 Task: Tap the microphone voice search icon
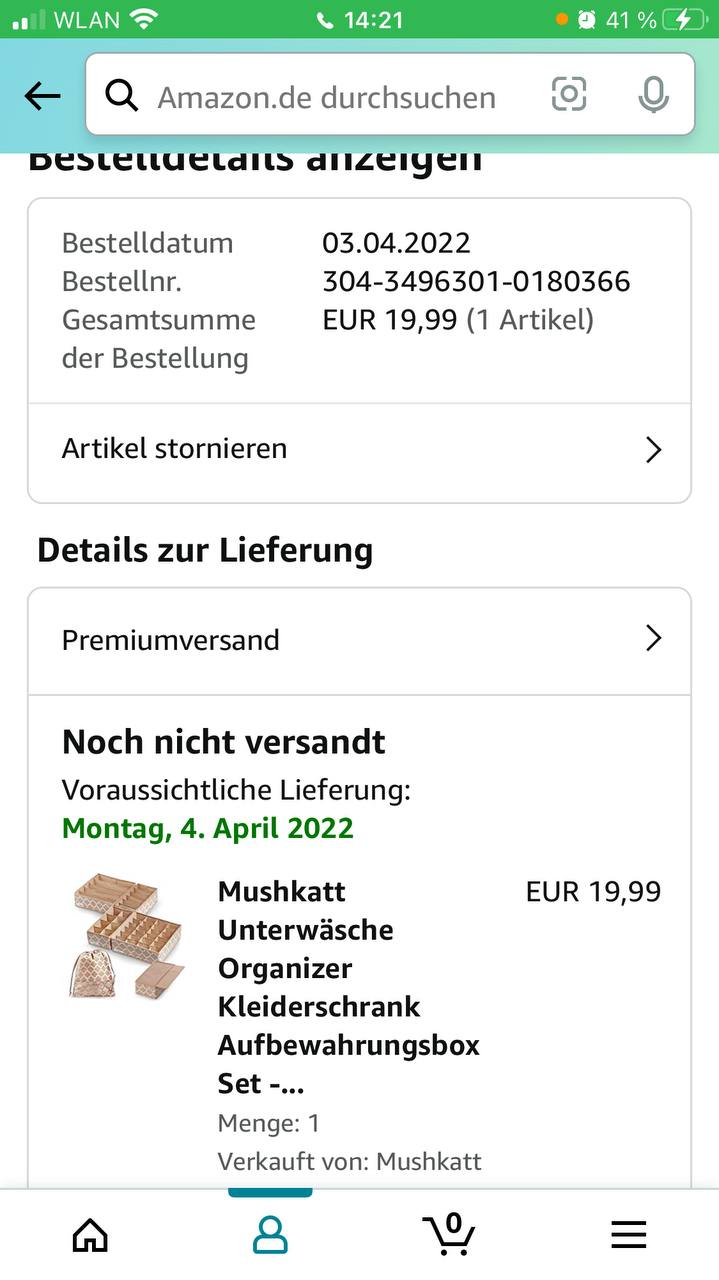[653, 95]
